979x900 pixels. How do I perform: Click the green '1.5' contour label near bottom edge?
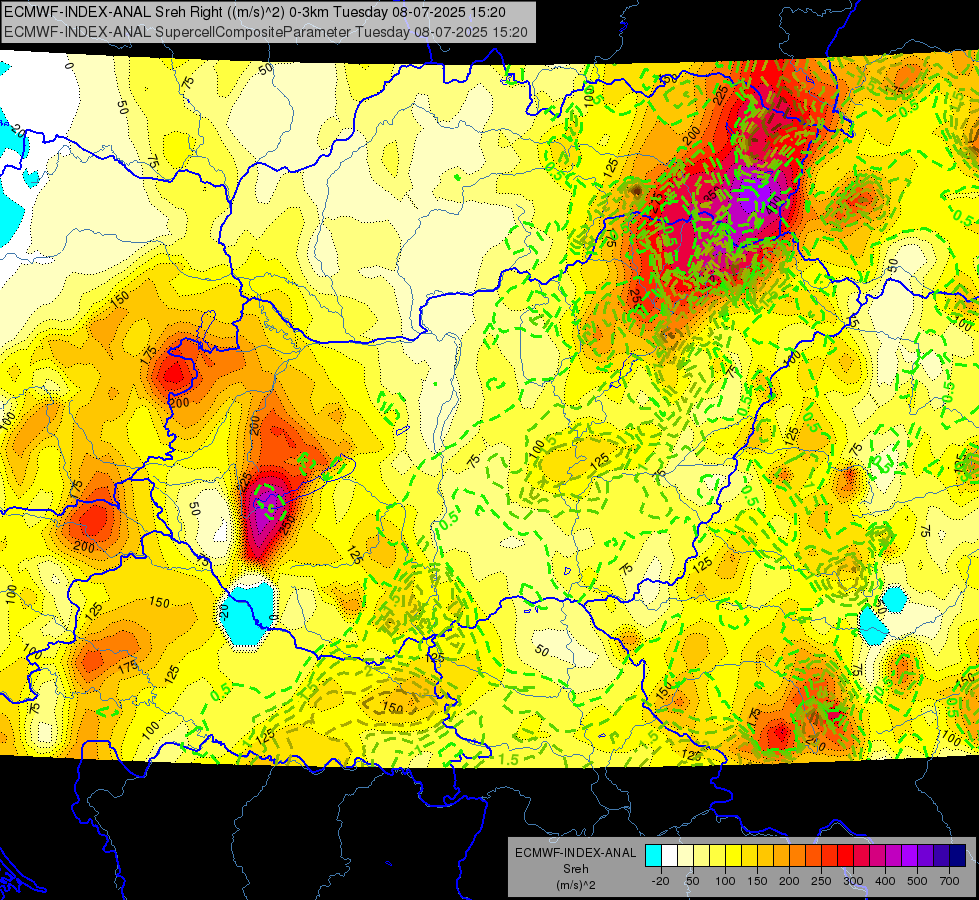point(509,759)
